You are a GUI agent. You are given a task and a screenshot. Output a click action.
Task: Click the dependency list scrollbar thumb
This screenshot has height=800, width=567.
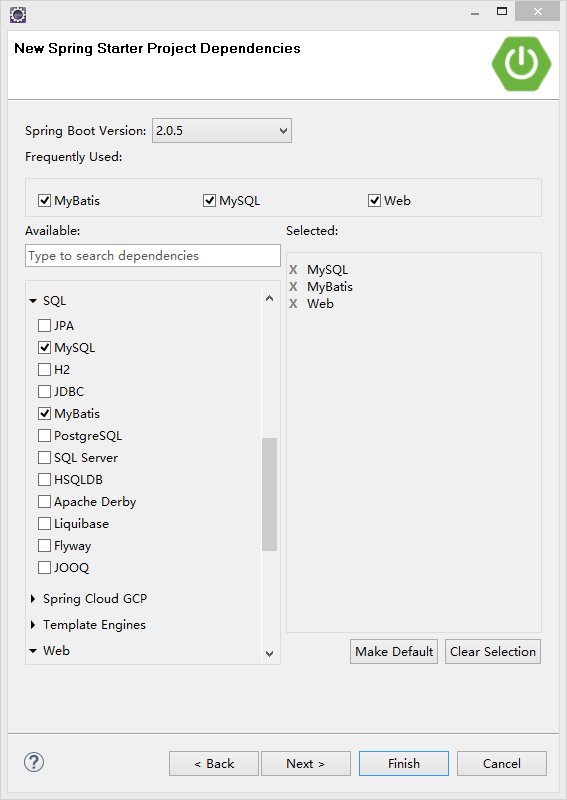coord(269,494)
